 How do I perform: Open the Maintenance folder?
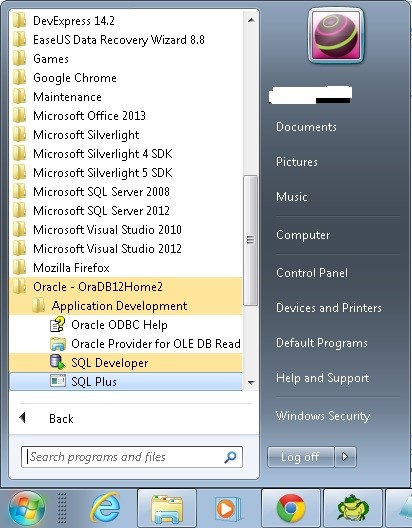click(126, 97)
